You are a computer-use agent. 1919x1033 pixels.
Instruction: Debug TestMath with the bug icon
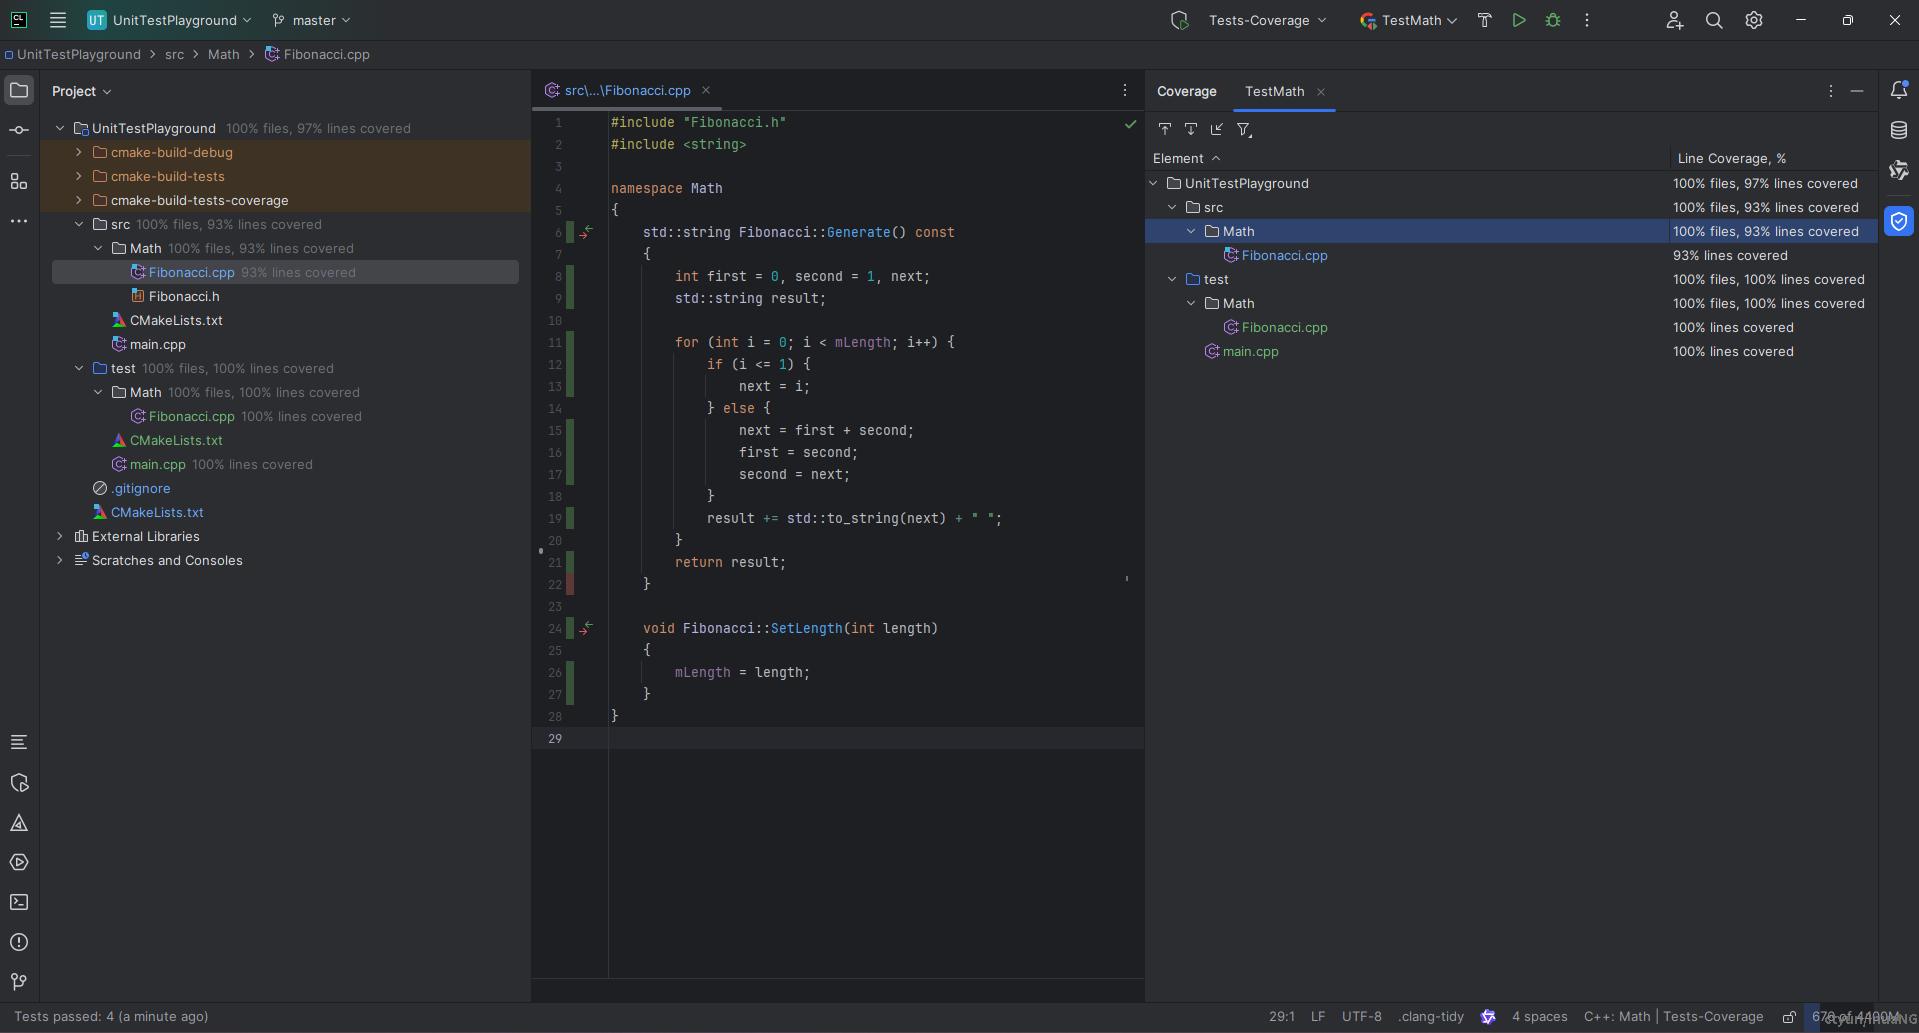(x=1553, y=20)
